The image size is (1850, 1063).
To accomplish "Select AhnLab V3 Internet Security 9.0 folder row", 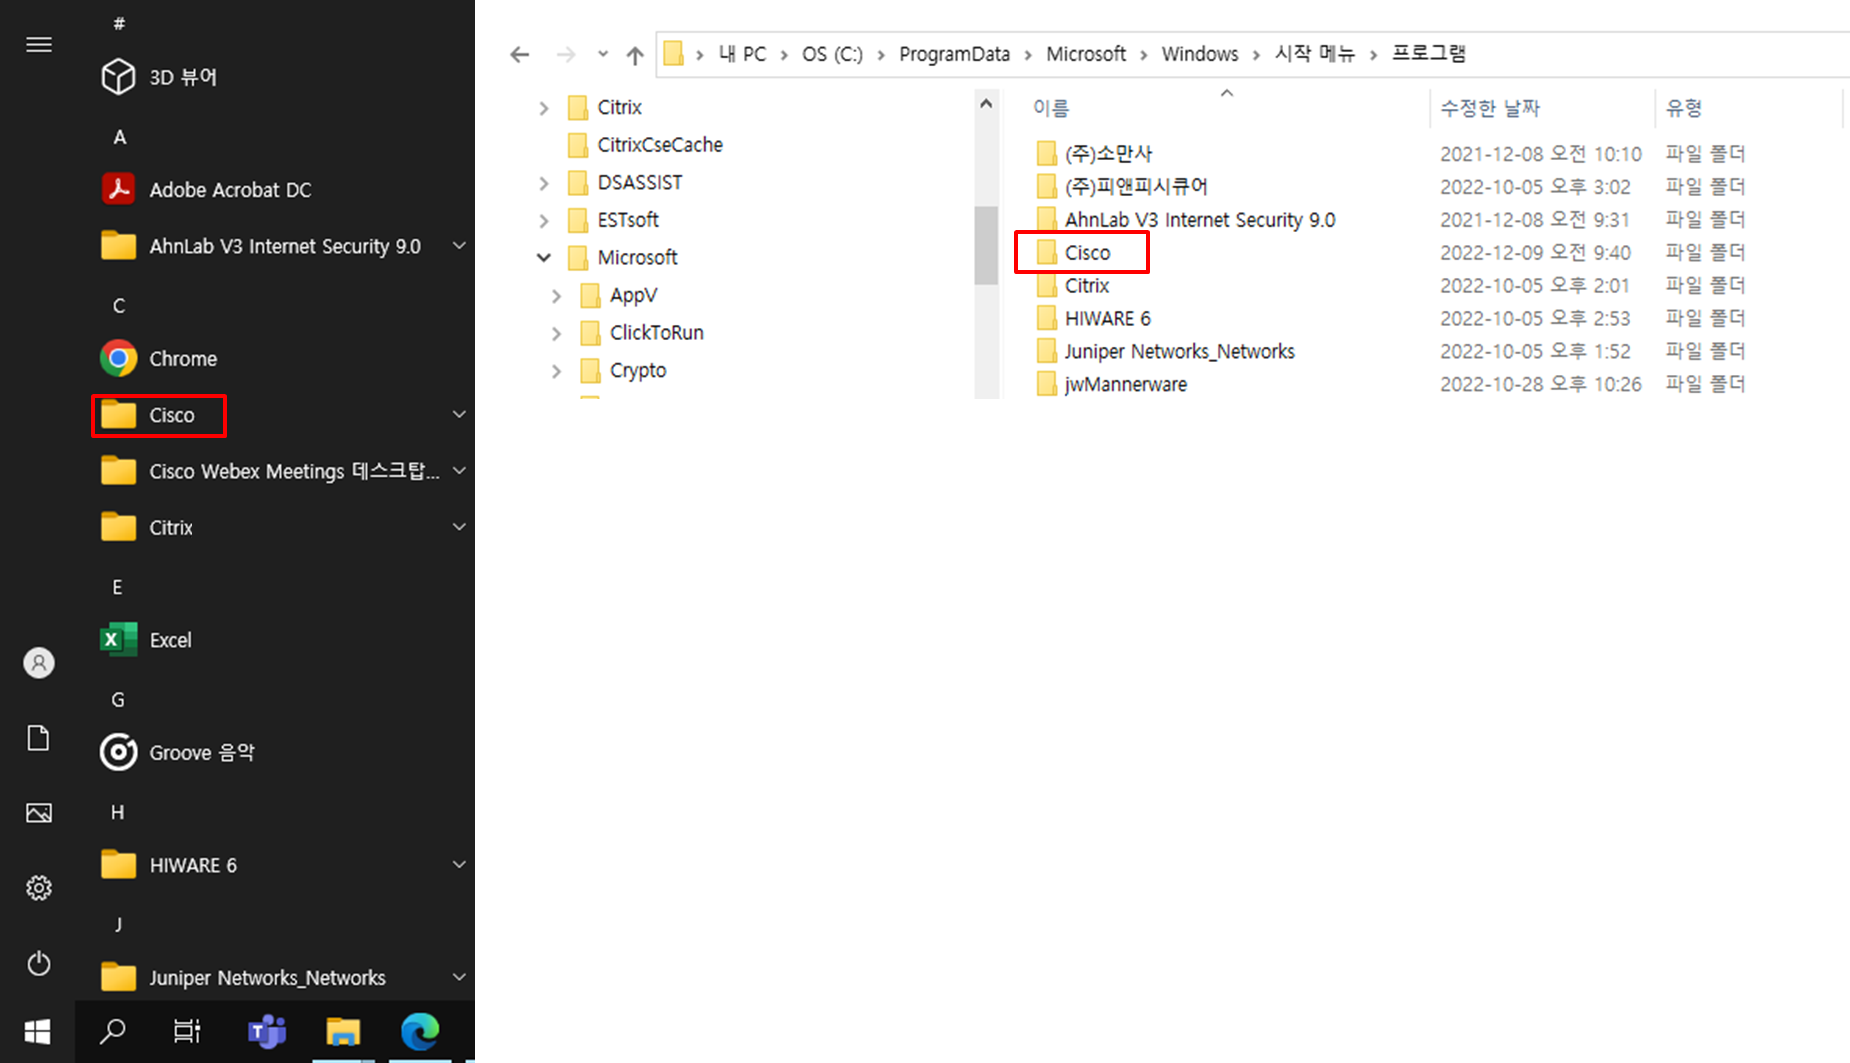I will tap(1186, 219).
